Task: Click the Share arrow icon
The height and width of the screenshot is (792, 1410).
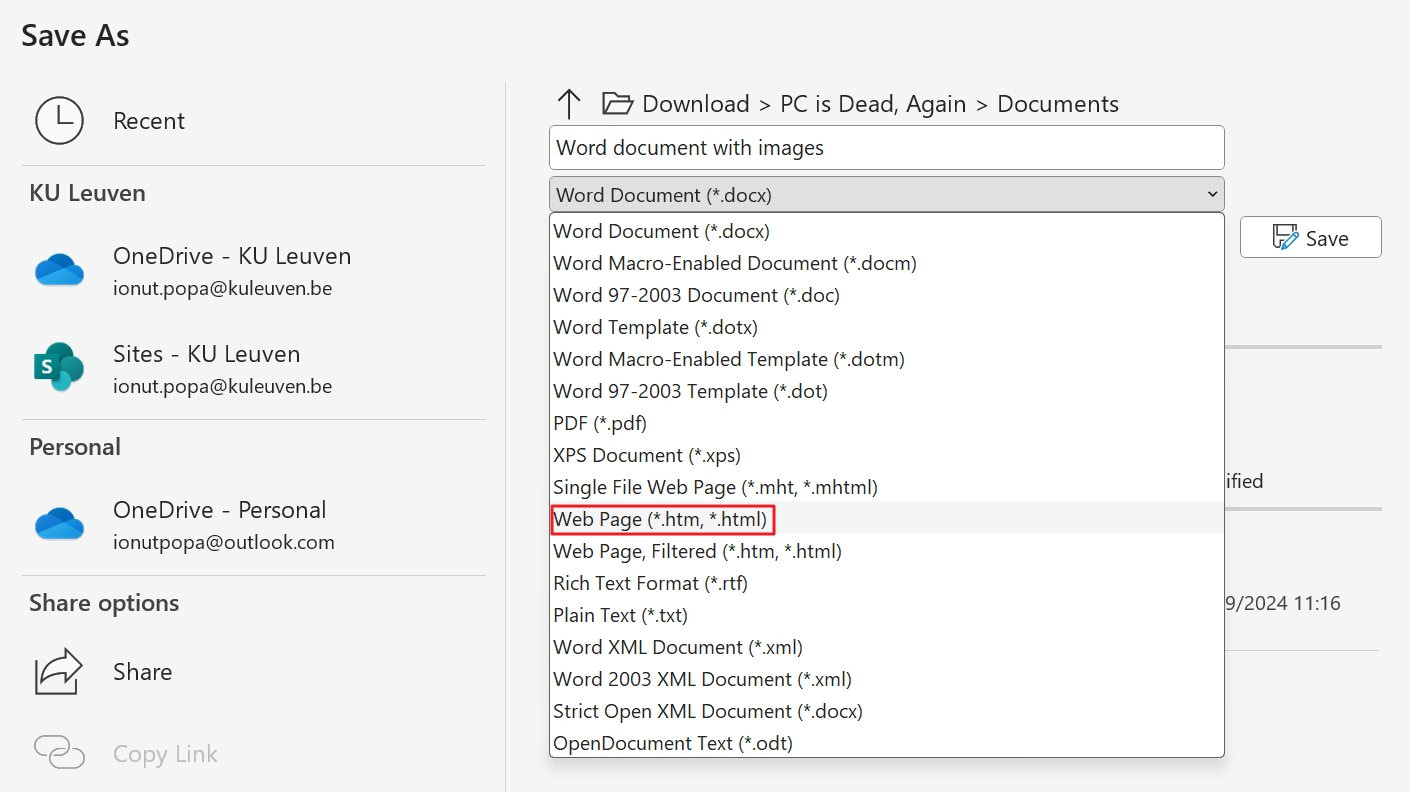Action: pyautogui.click(x=59, y=672)
